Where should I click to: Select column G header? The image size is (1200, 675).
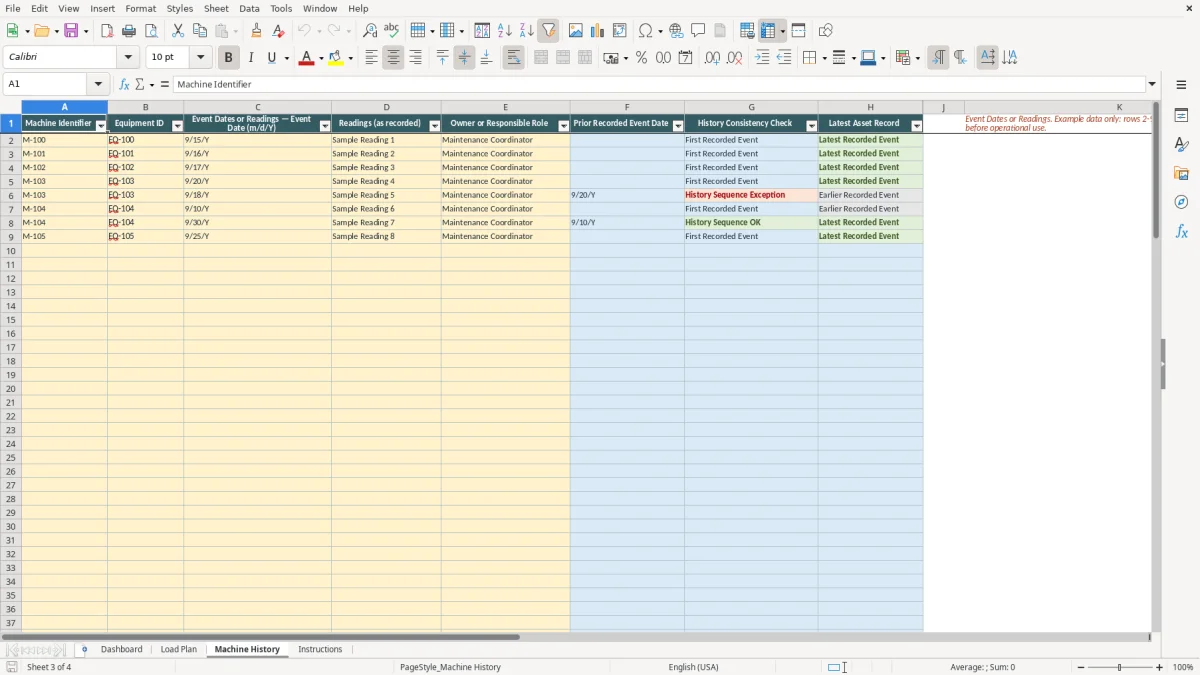click(x=751, y=107)
